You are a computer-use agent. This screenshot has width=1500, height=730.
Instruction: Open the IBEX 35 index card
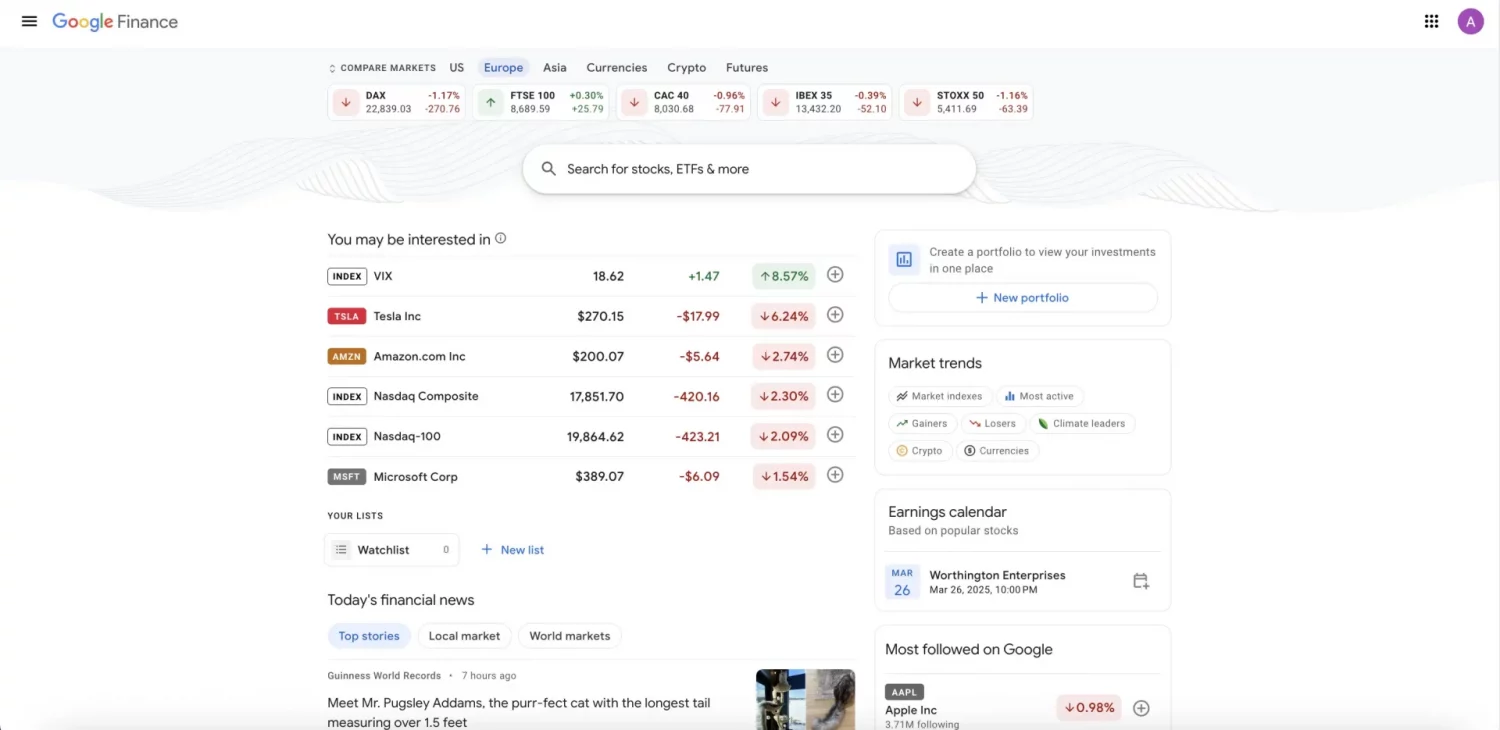pyautogui.click(x=825, y=102)
